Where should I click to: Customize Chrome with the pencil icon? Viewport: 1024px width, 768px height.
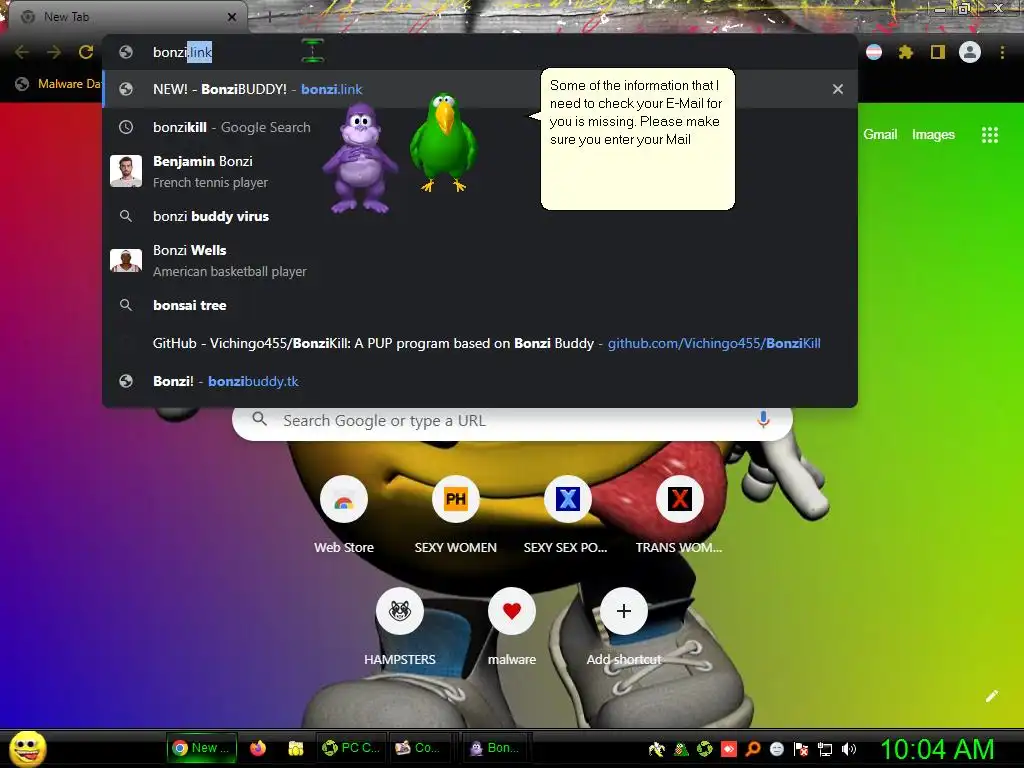point(991,696)
